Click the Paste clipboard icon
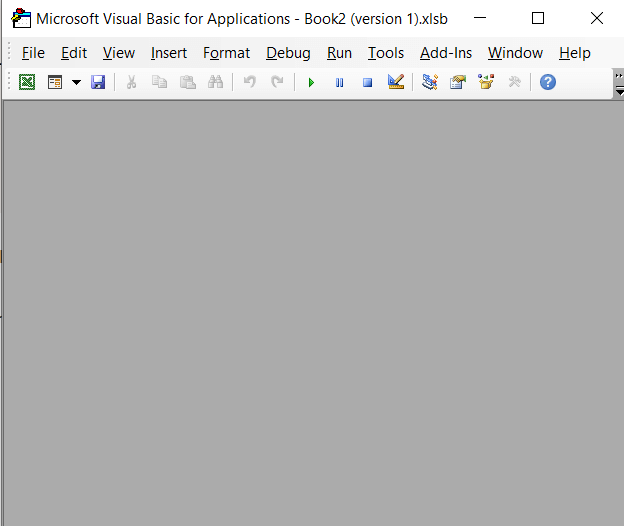 187,82
